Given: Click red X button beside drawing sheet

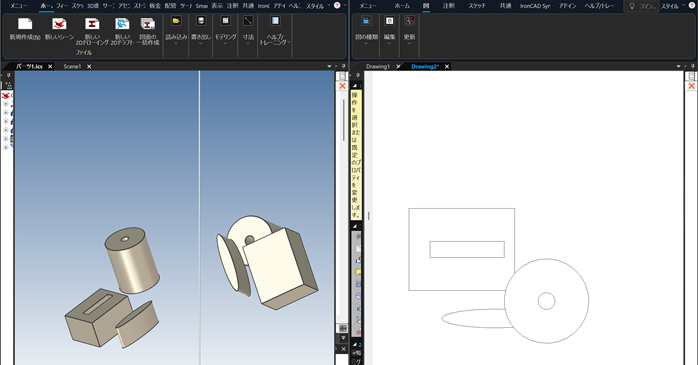Looking at the screenshot, I should pyautogui.click(x=691, y=86).
